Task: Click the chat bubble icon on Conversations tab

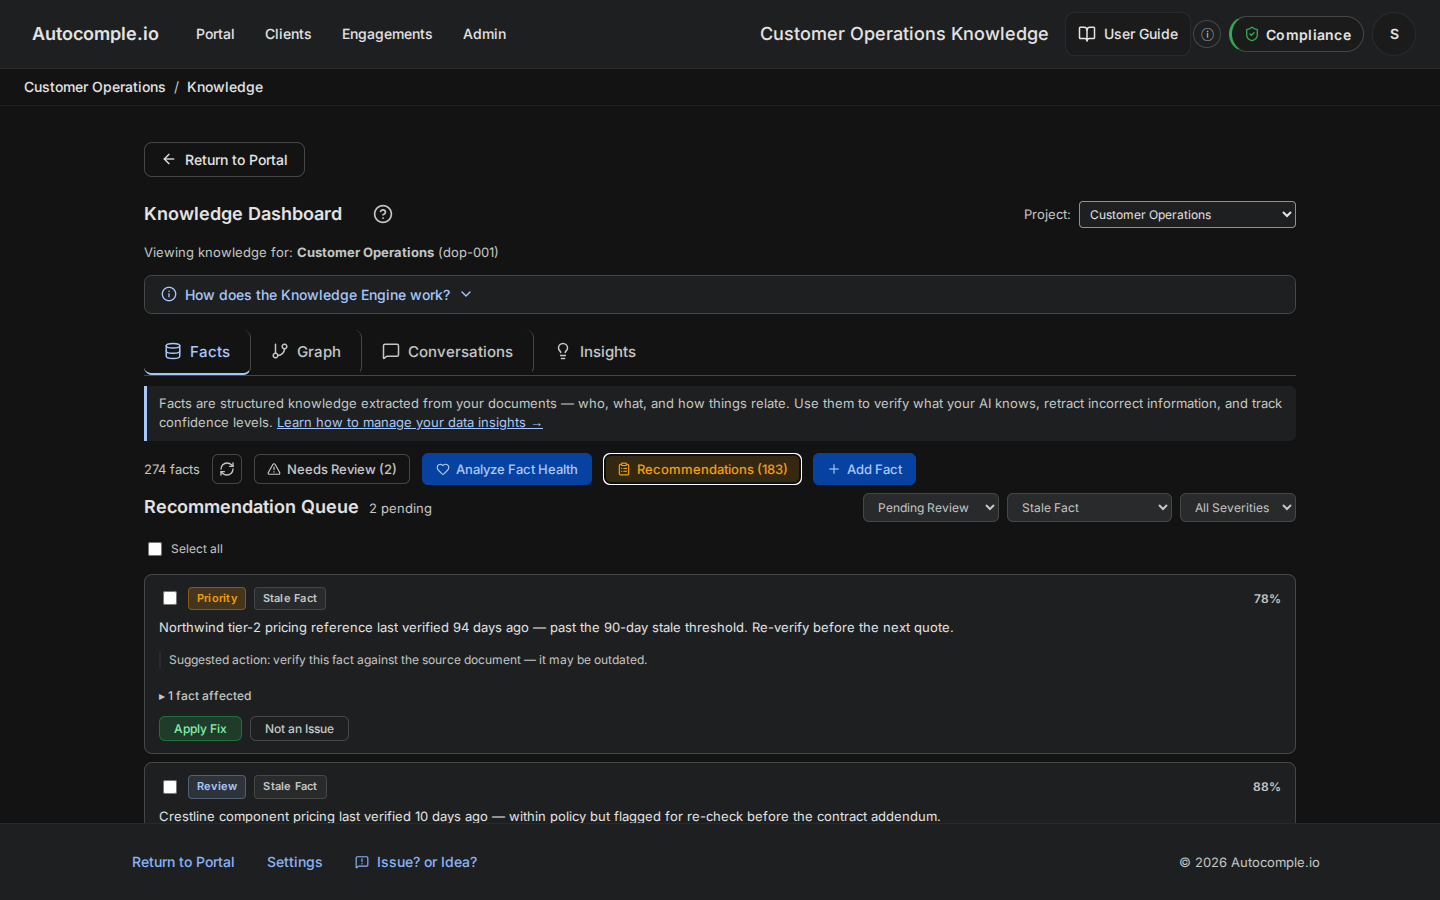Action: (391, 352)
